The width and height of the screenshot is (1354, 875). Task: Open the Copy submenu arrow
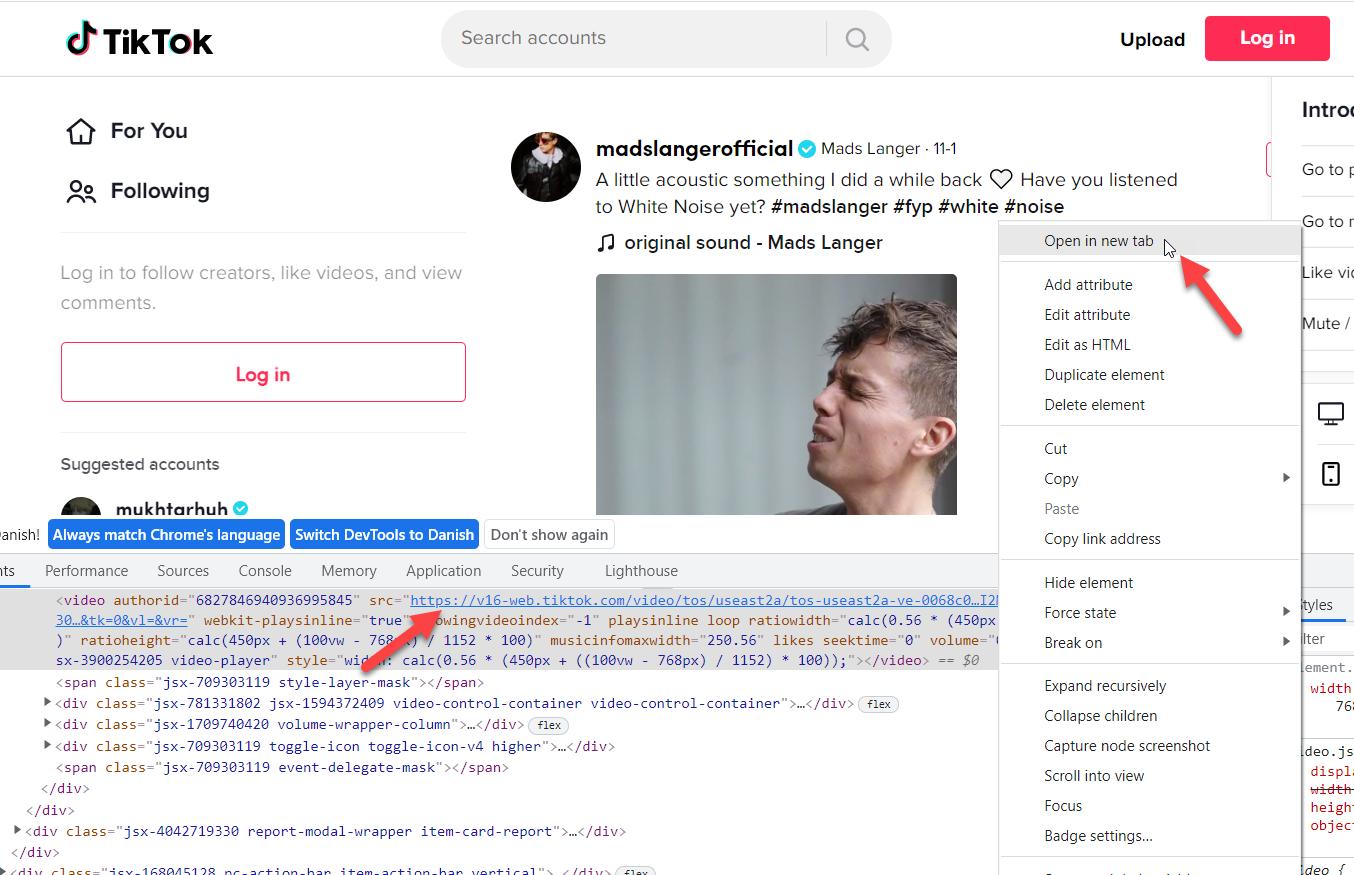(x=1286, y=478)
